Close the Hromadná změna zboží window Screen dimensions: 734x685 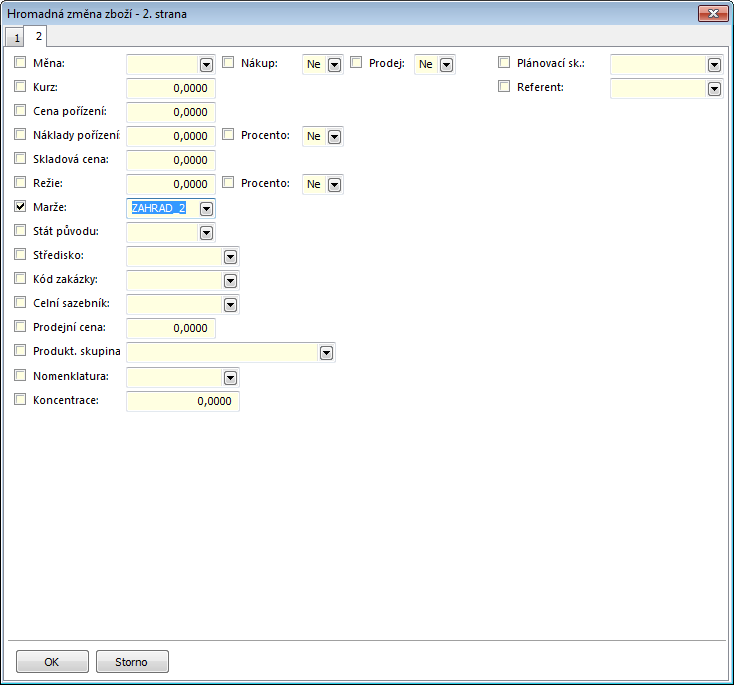(713, 14)
